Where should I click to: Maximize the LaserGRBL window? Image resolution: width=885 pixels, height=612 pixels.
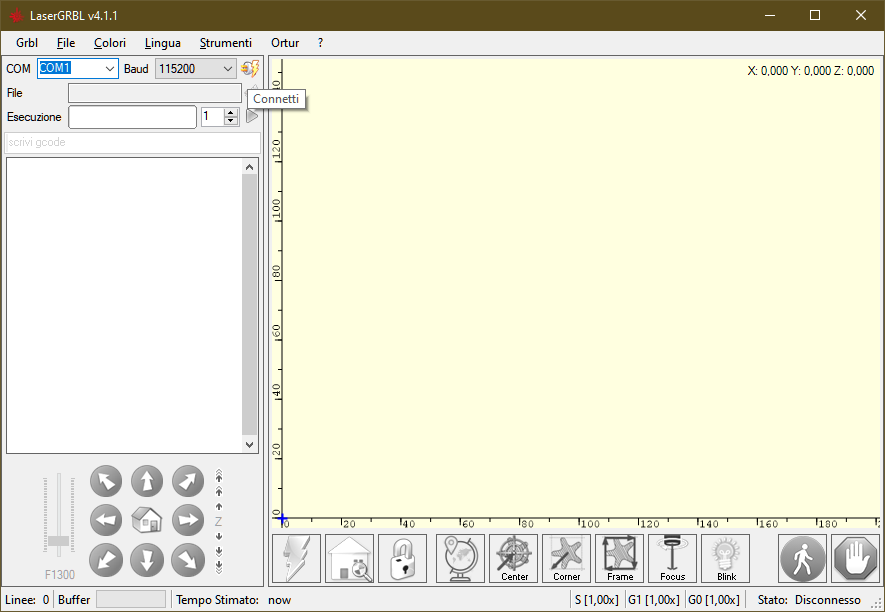tap(814, 15)
